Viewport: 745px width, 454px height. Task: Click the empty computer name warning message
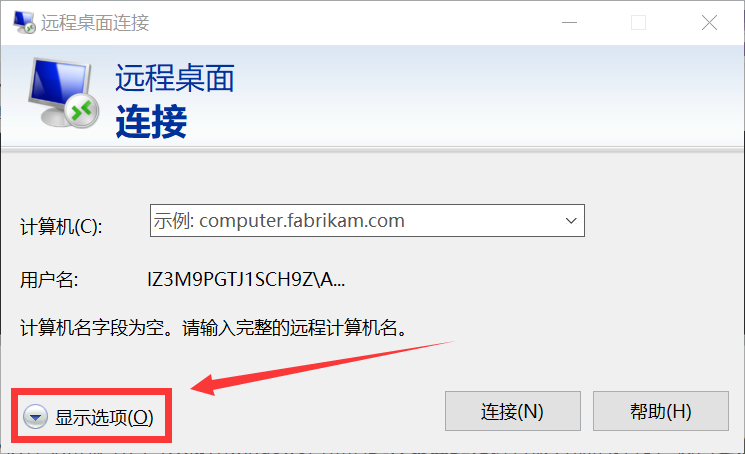213,328
